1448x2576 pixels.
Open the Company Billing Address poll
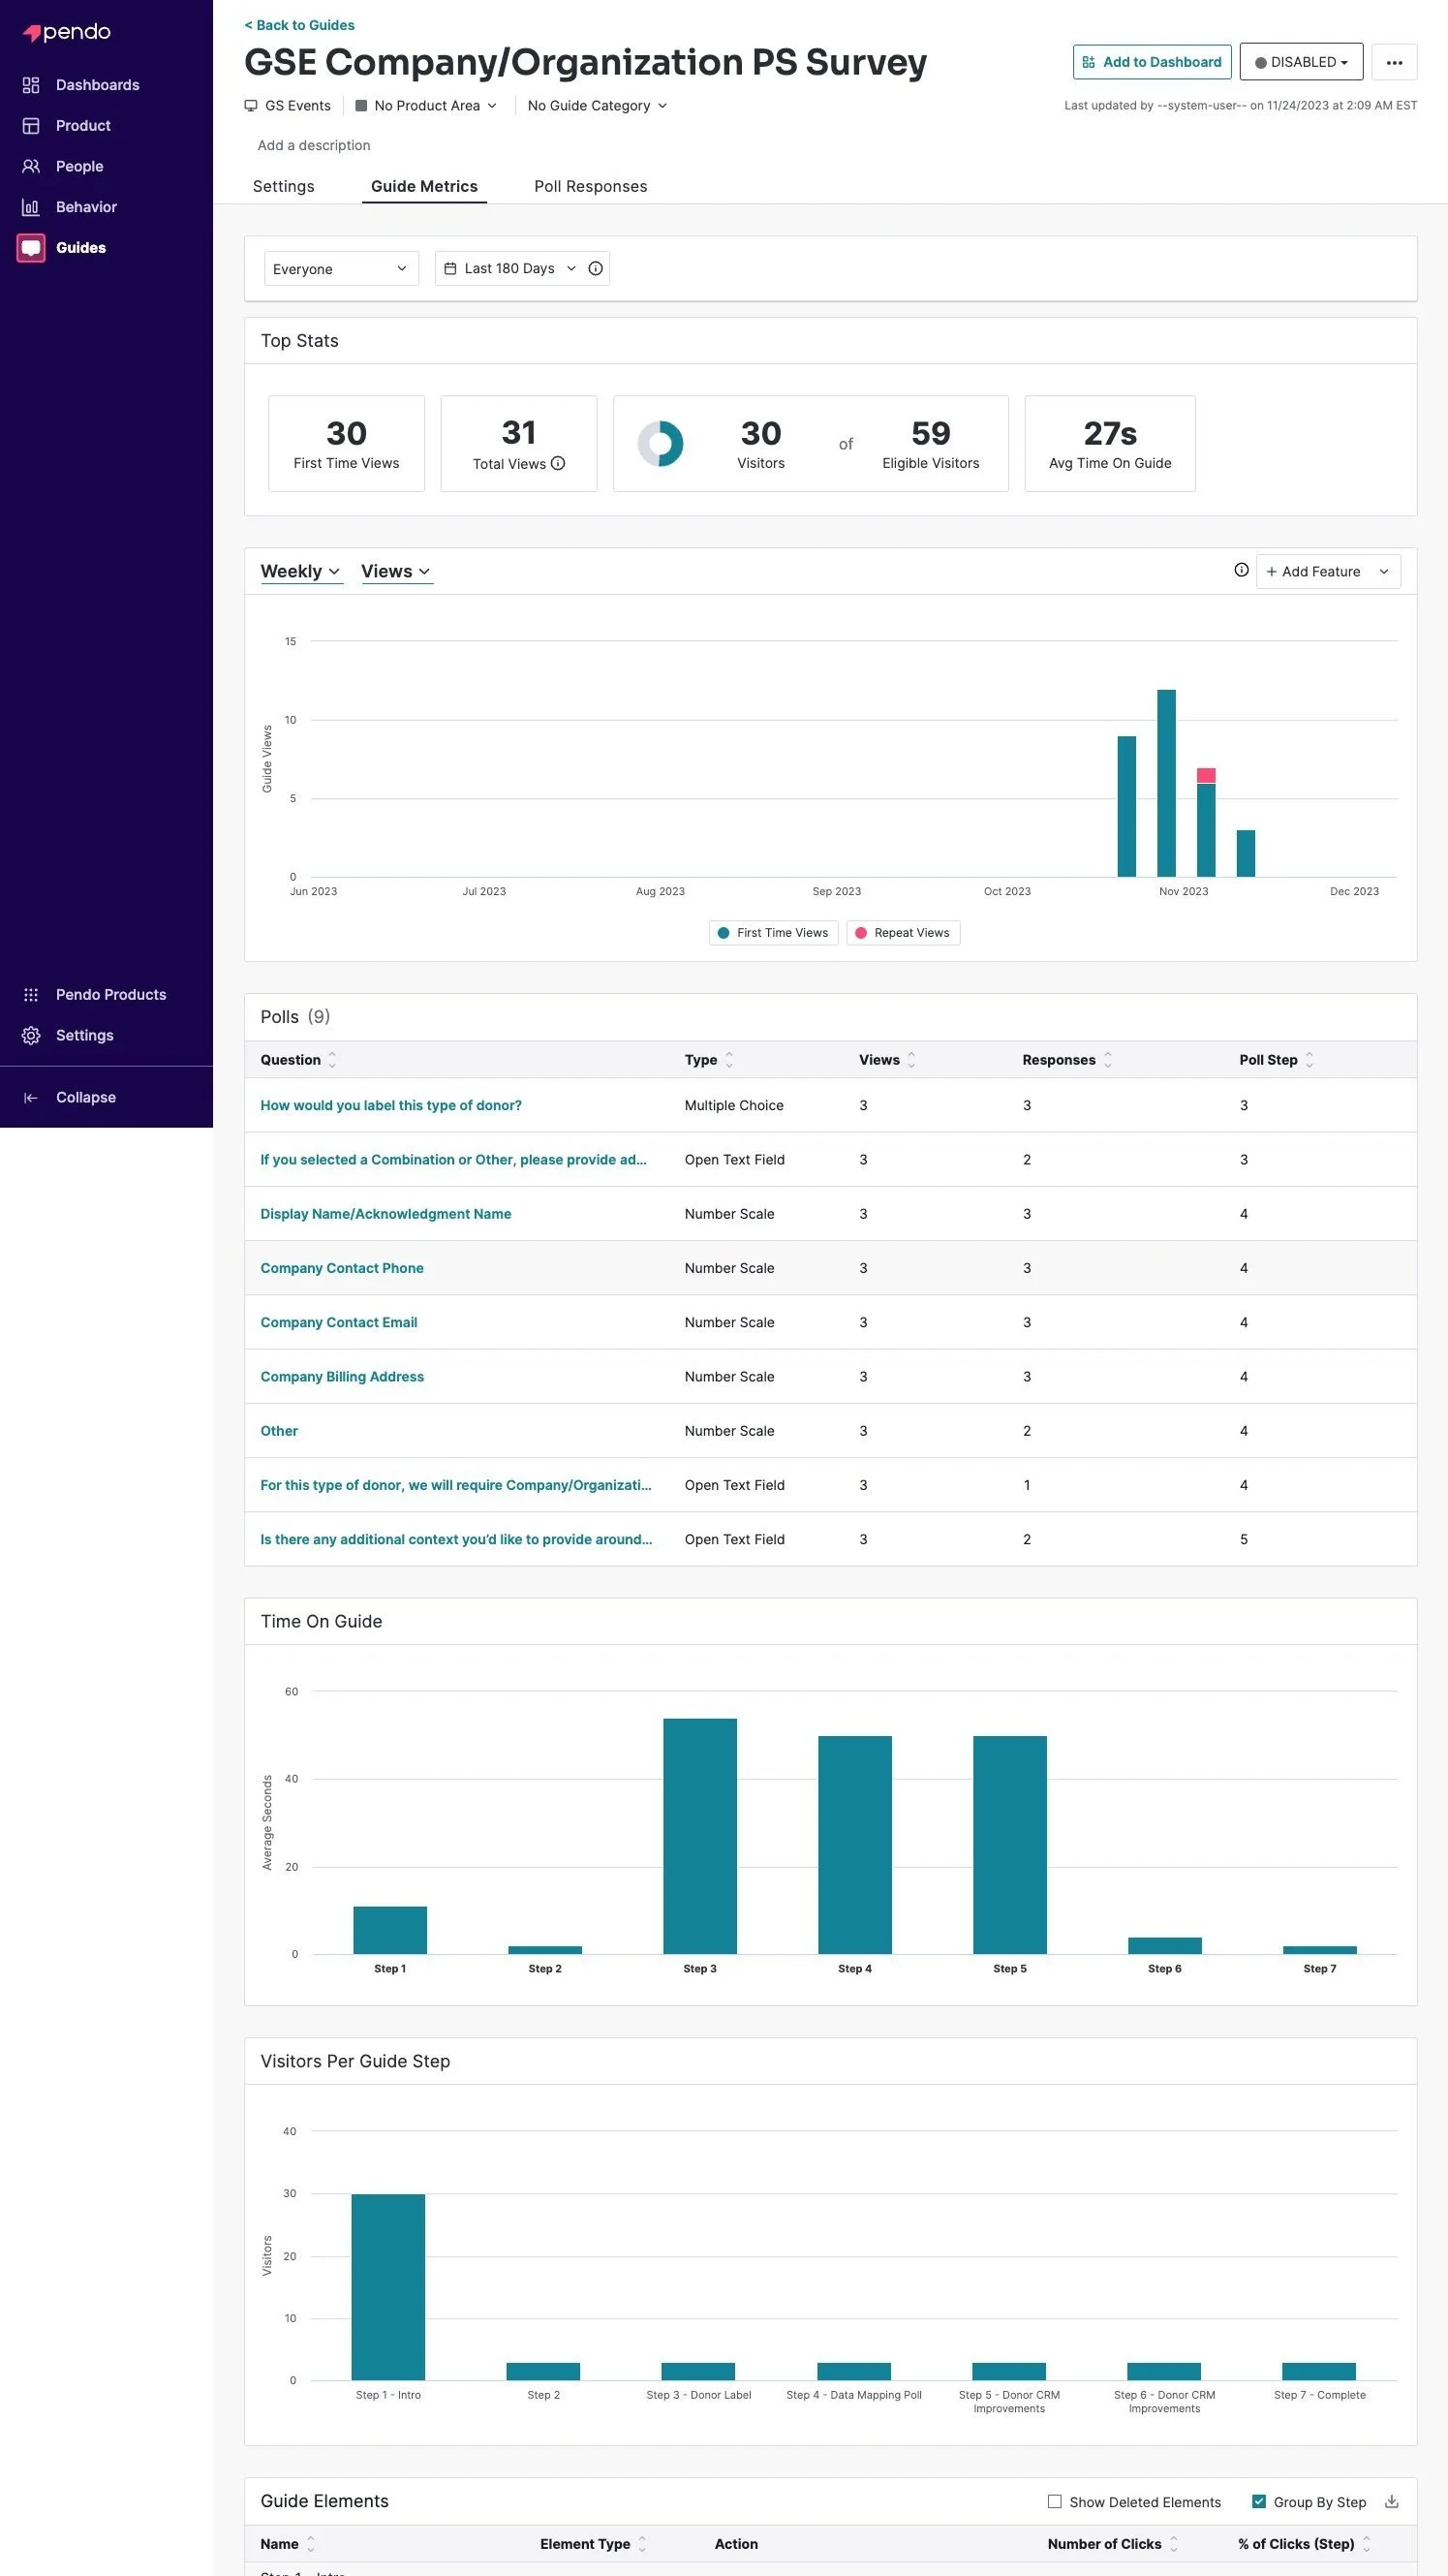pos(342,1376)
